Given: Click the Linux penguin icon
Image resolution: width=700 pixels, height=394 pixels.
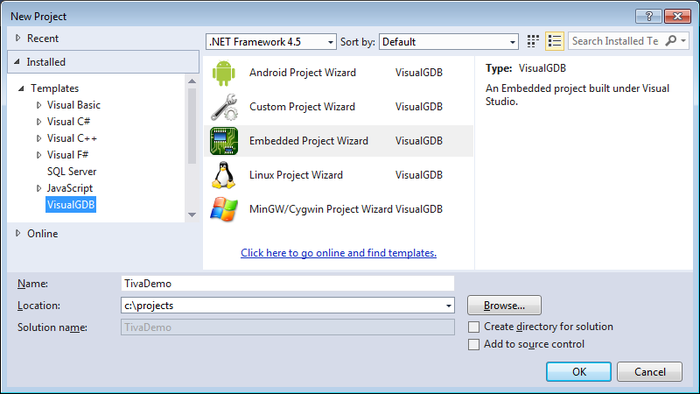Looking at the screenshot, I should (224, 175).
